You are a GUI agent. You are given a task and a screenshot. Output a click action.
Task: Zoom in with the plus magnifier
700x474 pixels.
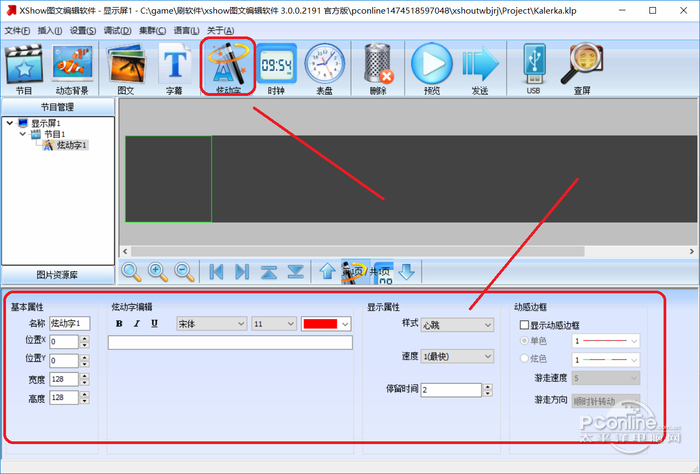coord(158,271)
